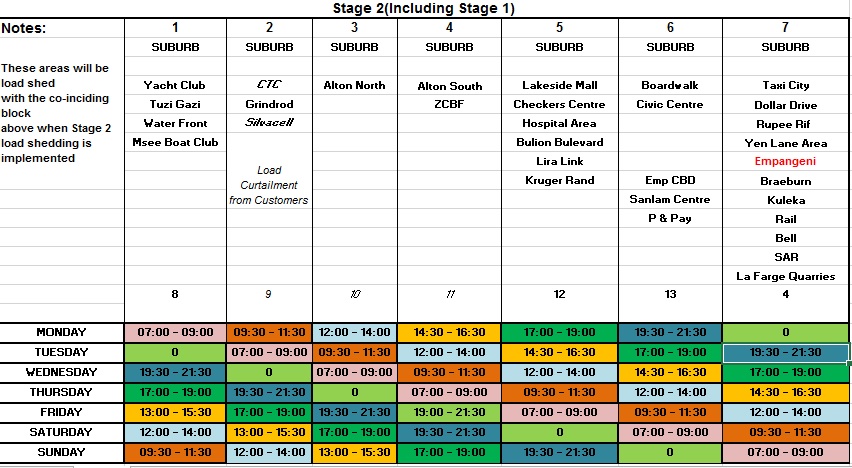This screenshot has width=852, height=468.
Task: Select Monday's 07:00 - 09:00 cell
Action: click(175, 332)
